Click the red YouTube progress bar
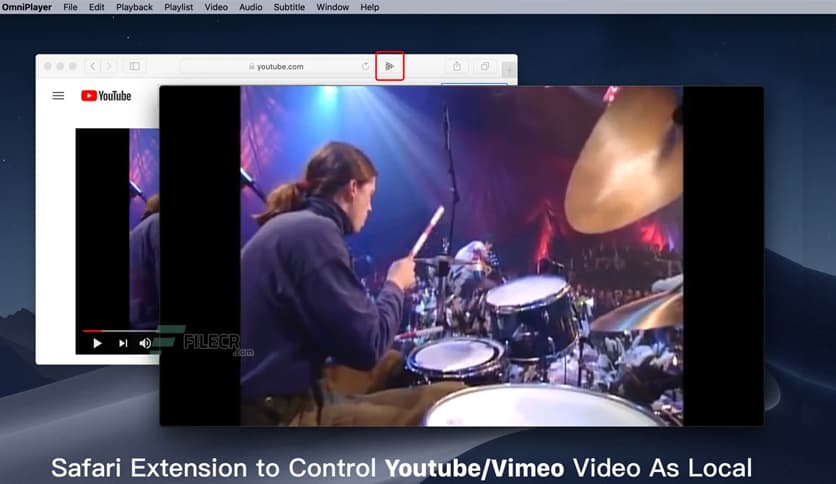 (92, 331)
